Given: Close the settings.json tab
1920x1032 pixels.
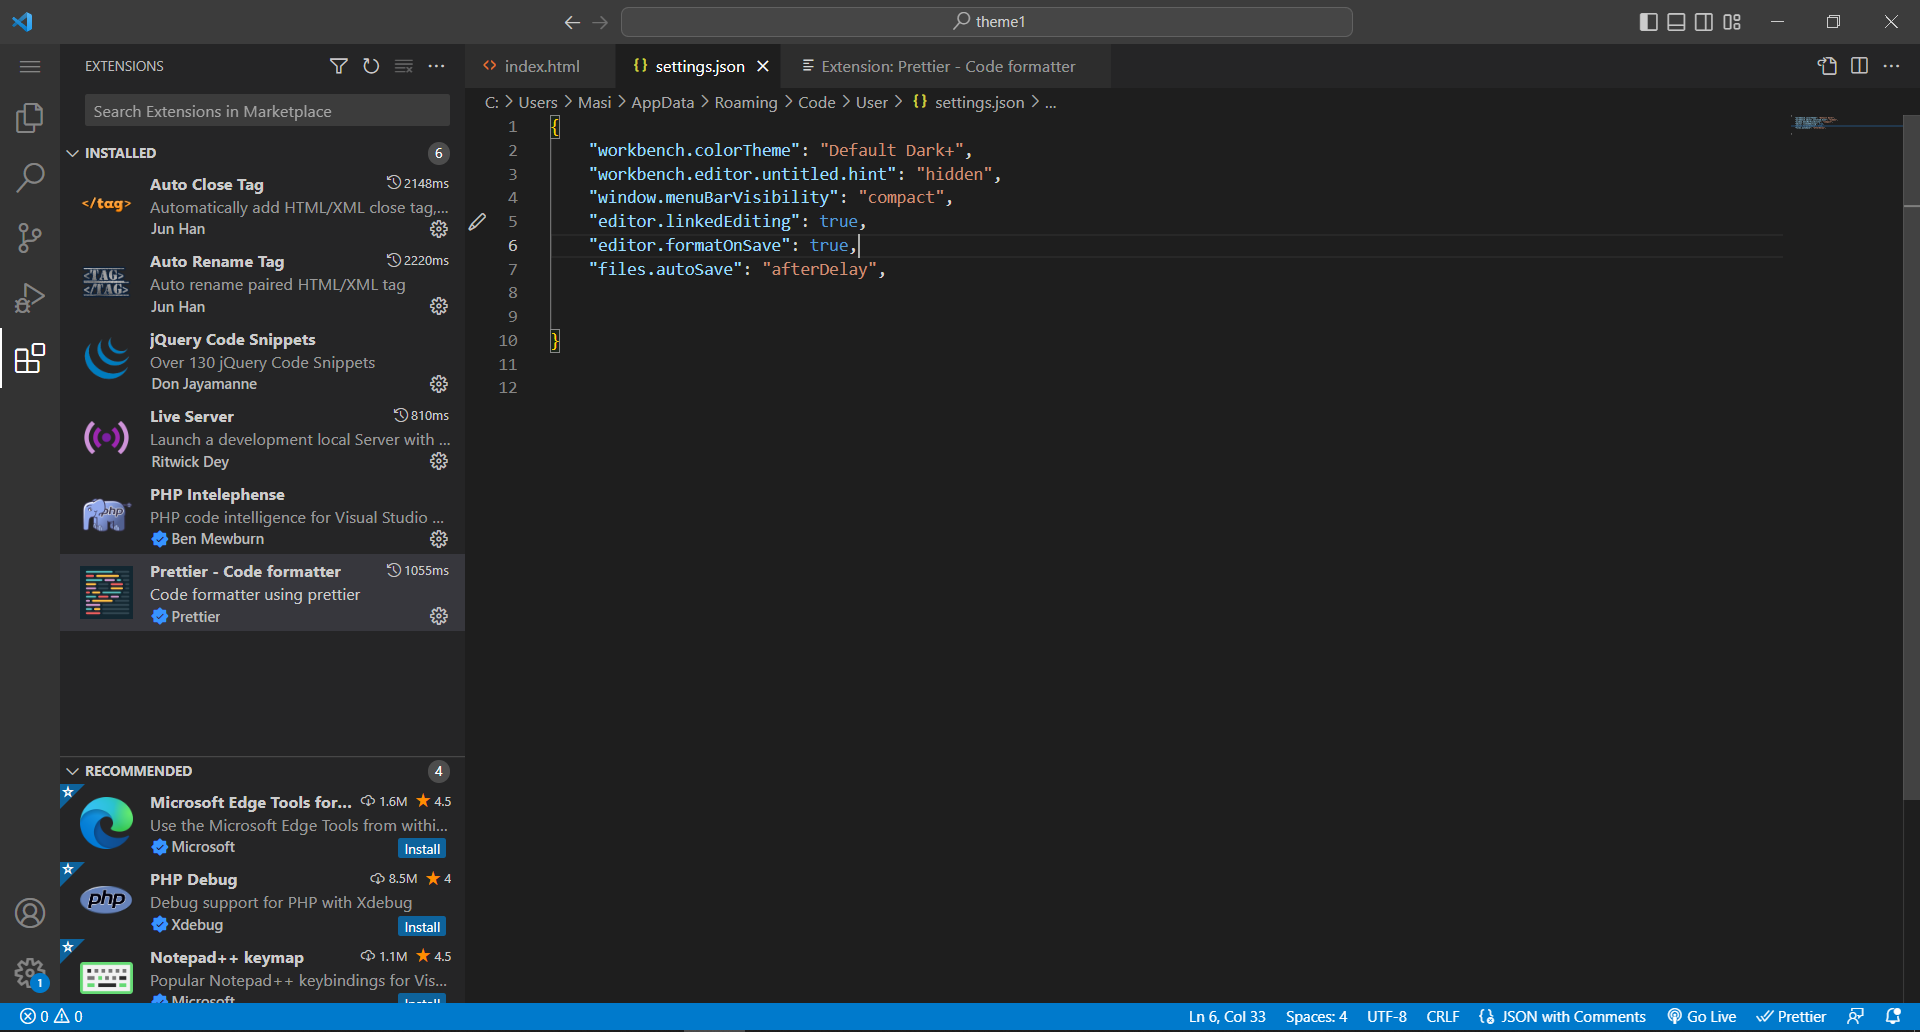Looking at the screenshot, I should point(763,66).
